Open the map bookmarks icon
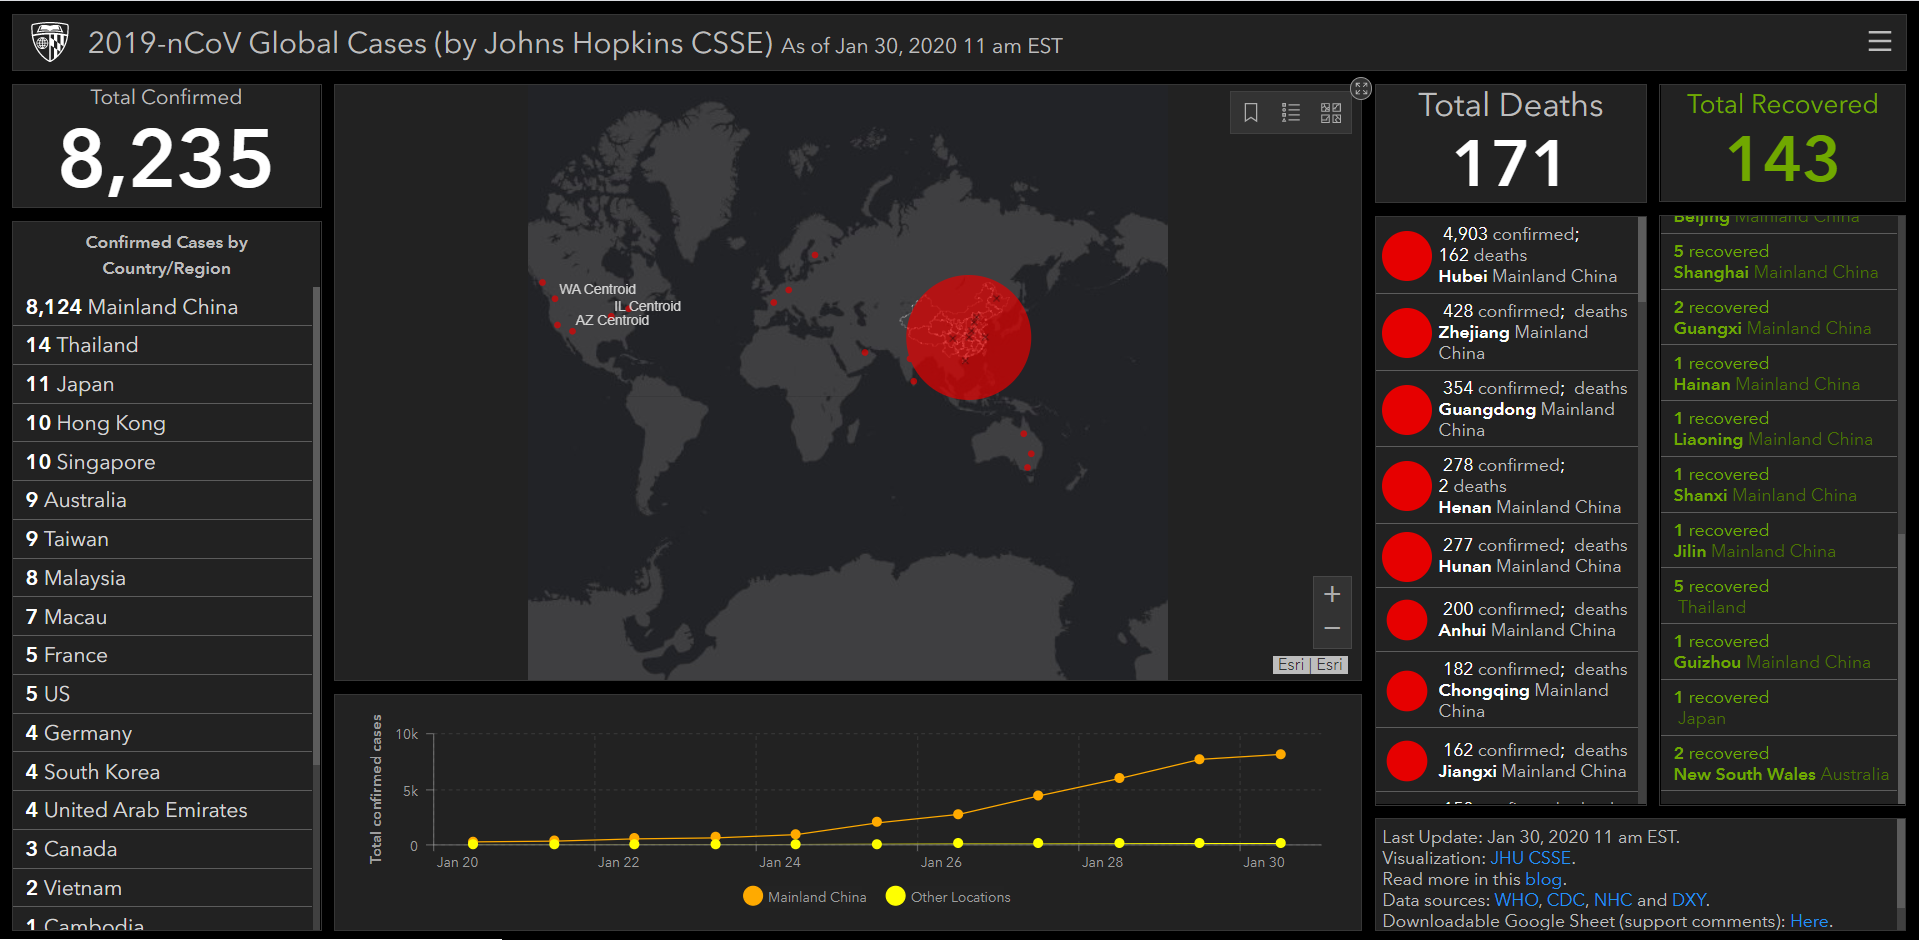The width and height of the screenshot is (1920, 941). click(x=1251, y=113)
